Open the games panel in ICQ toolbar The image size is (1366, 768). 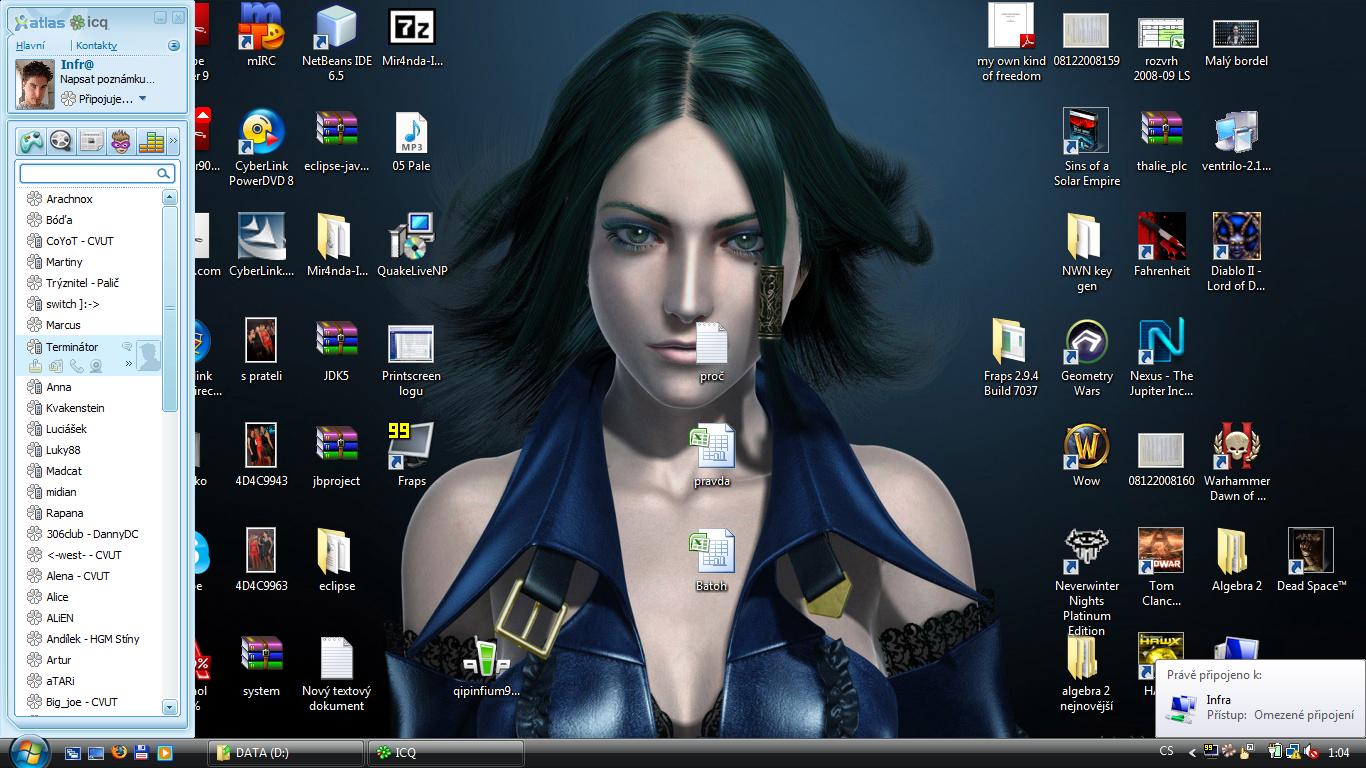pos(31,141)
